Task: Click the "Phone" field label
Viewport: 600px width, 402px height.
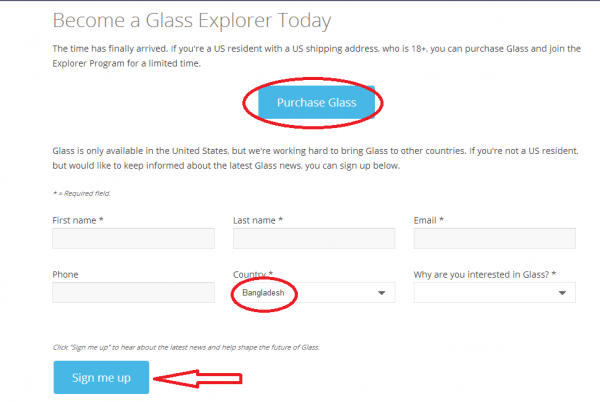Action: click(x=65, y=274)
